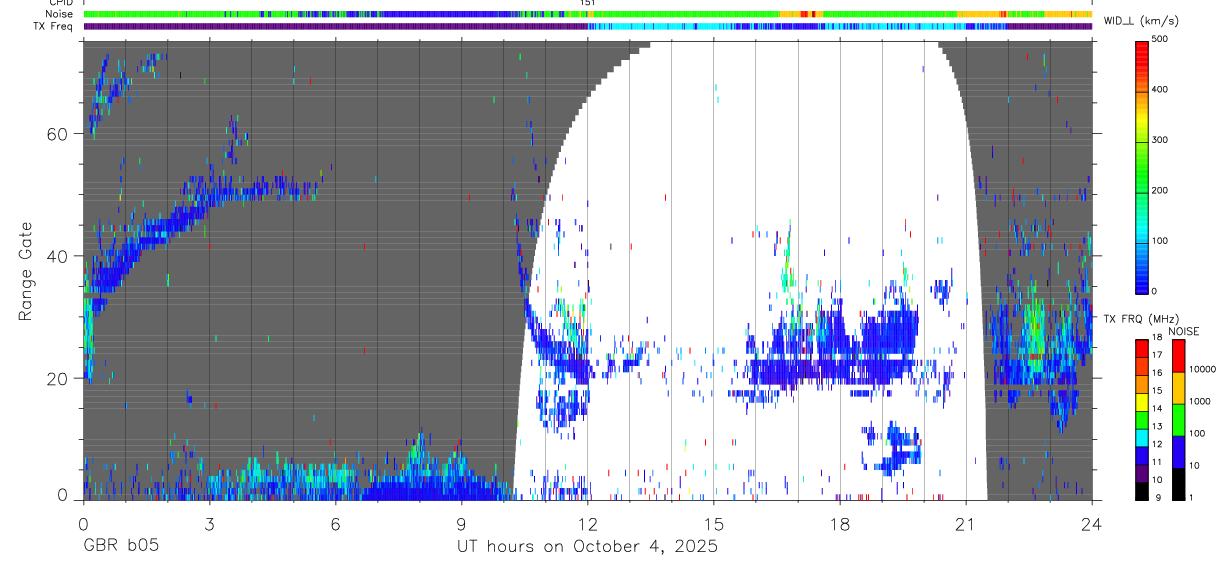Click the yellow segment of the TX FRQ legend
The width and height of the screenshot is (1228, 567).
1141,402
